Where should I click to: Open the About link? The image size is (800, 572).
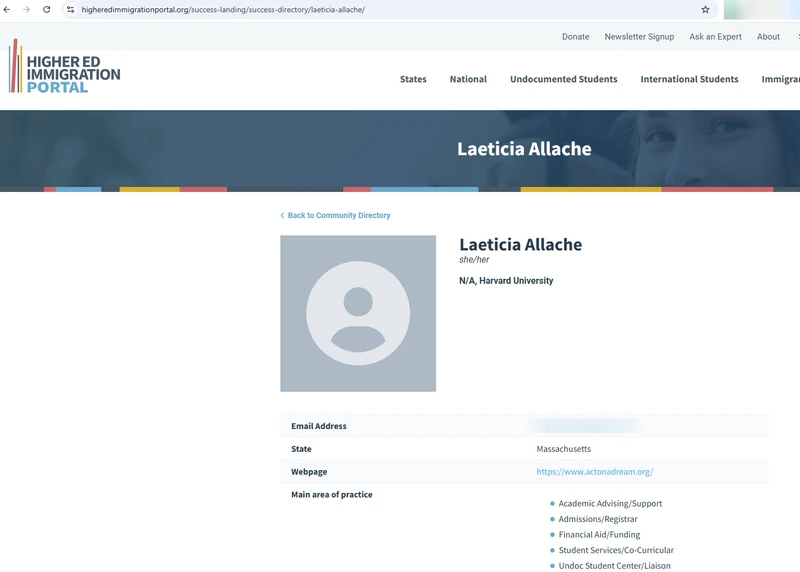click(768, 37)
